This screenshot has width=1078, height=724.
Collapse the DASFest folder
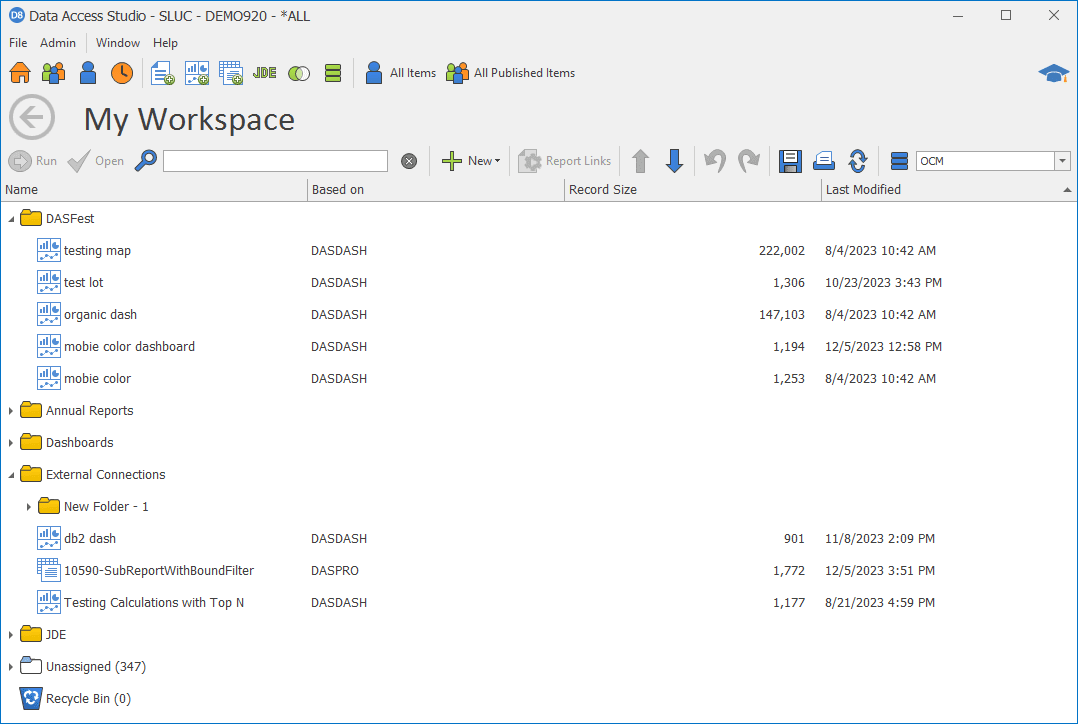pos(12,219)
